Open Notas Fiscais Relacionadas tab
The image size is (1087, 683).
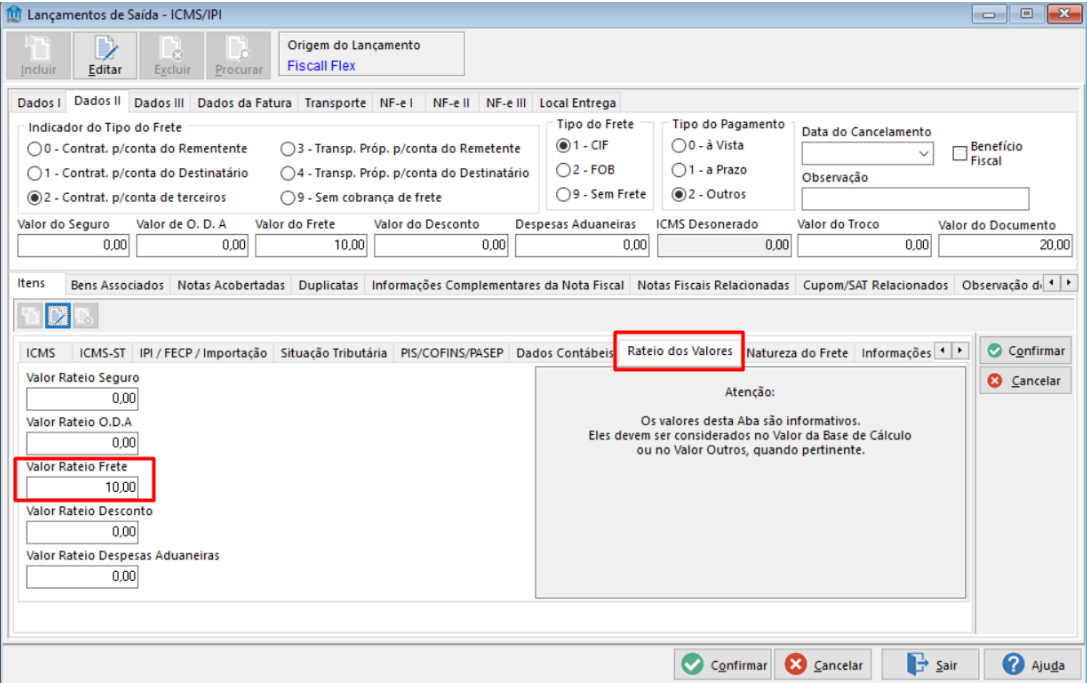pos(713,285)
